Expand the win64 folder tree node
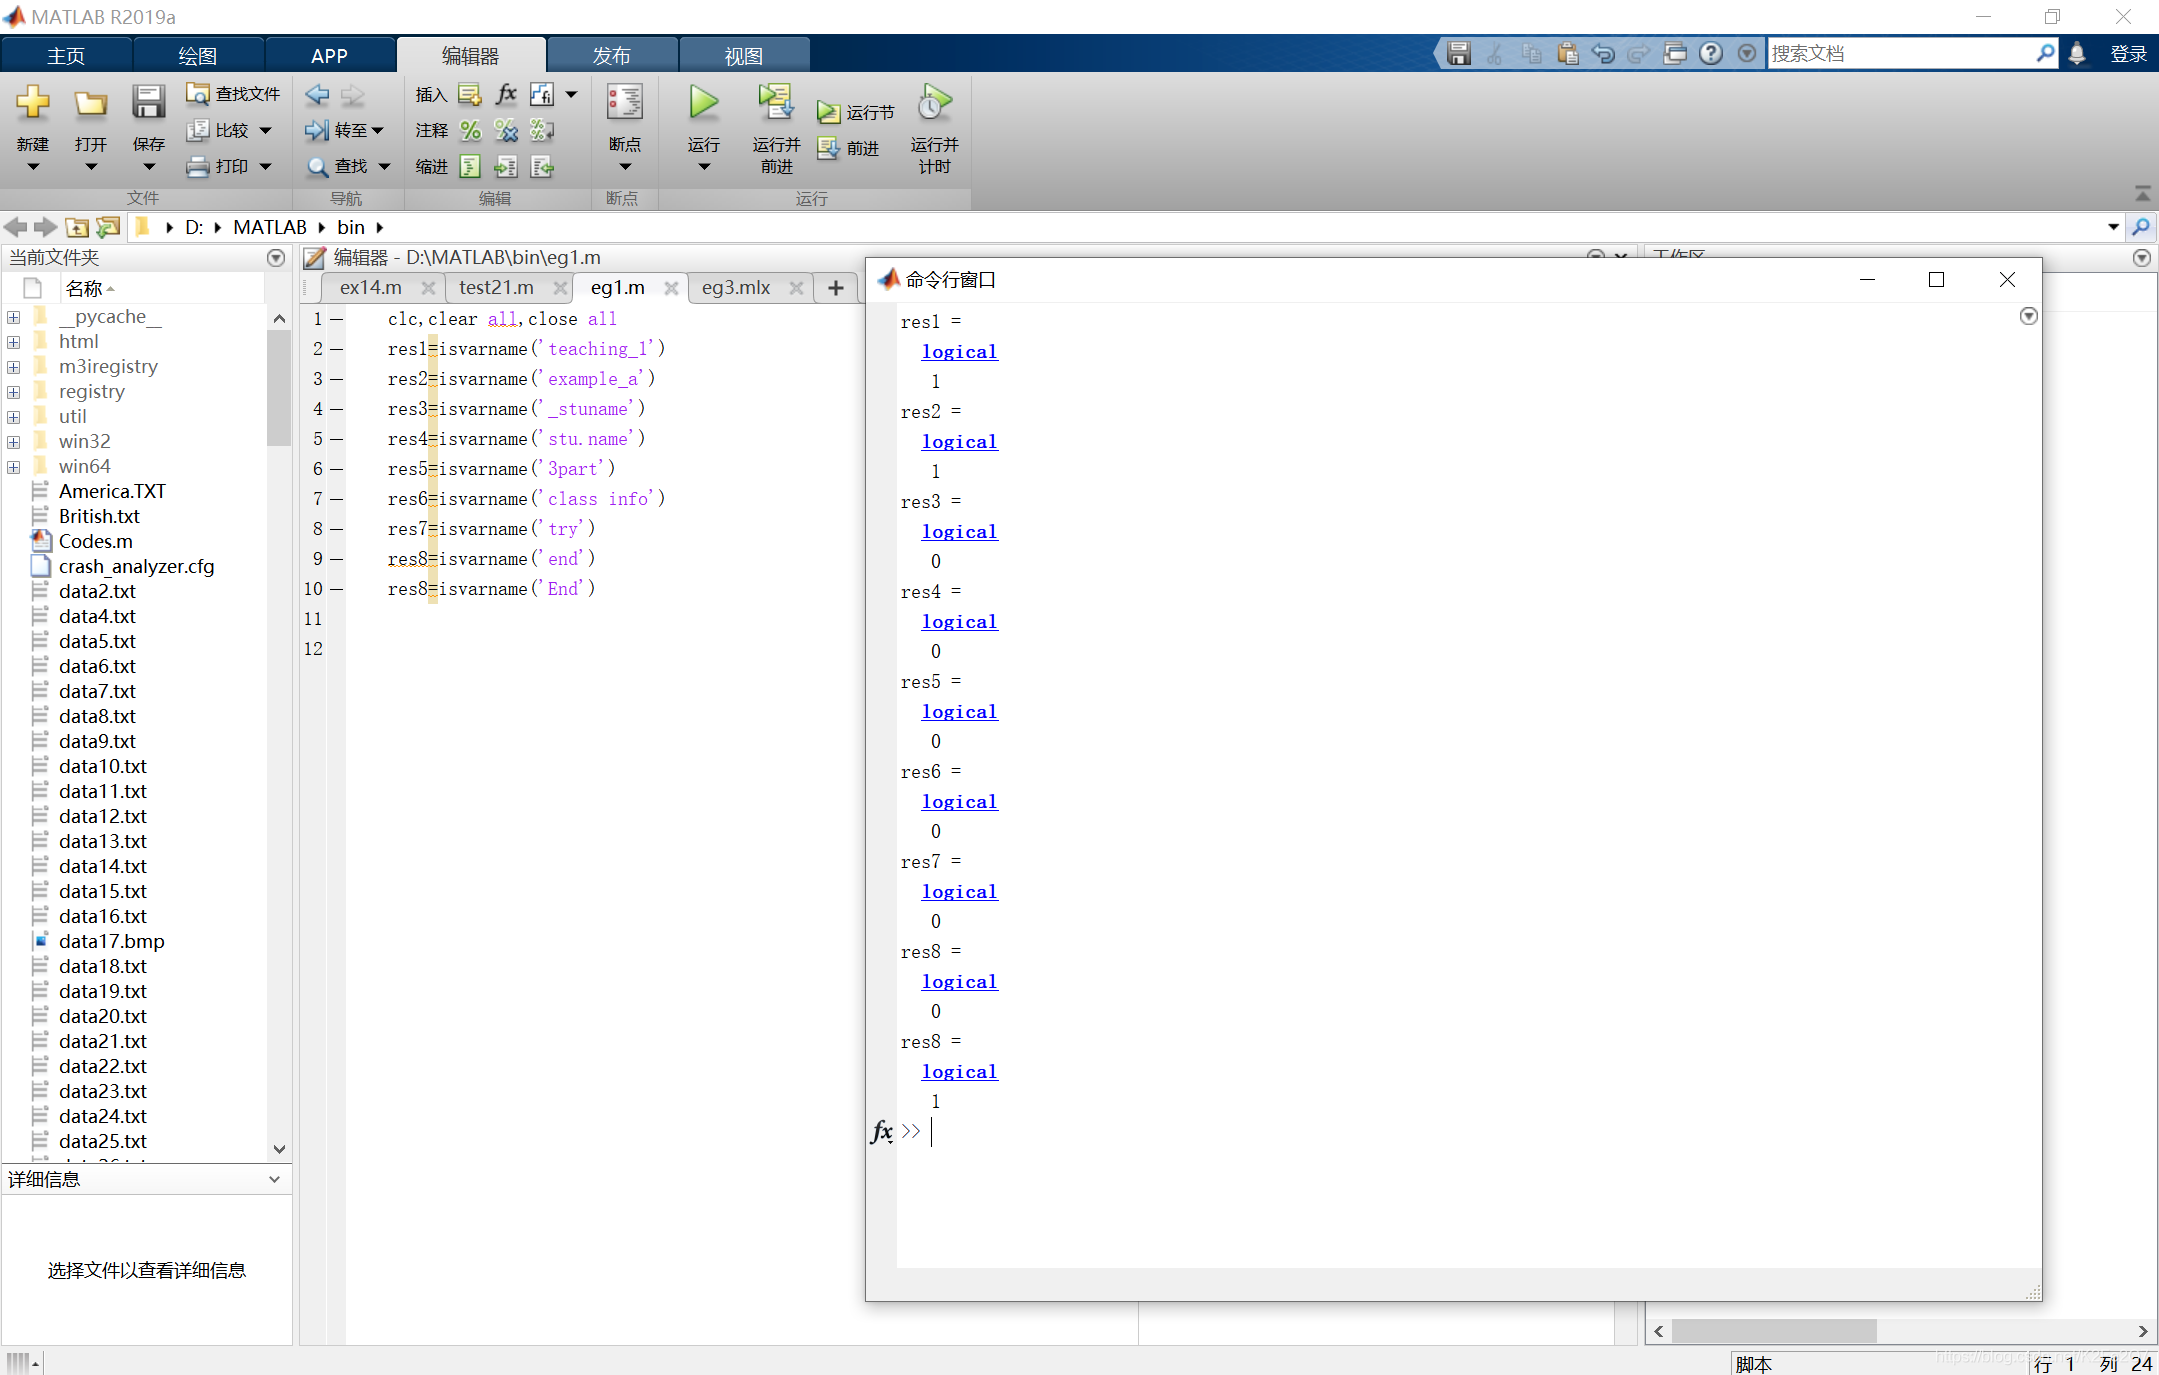This screenshot has height=1375, width=2159. 14,467
